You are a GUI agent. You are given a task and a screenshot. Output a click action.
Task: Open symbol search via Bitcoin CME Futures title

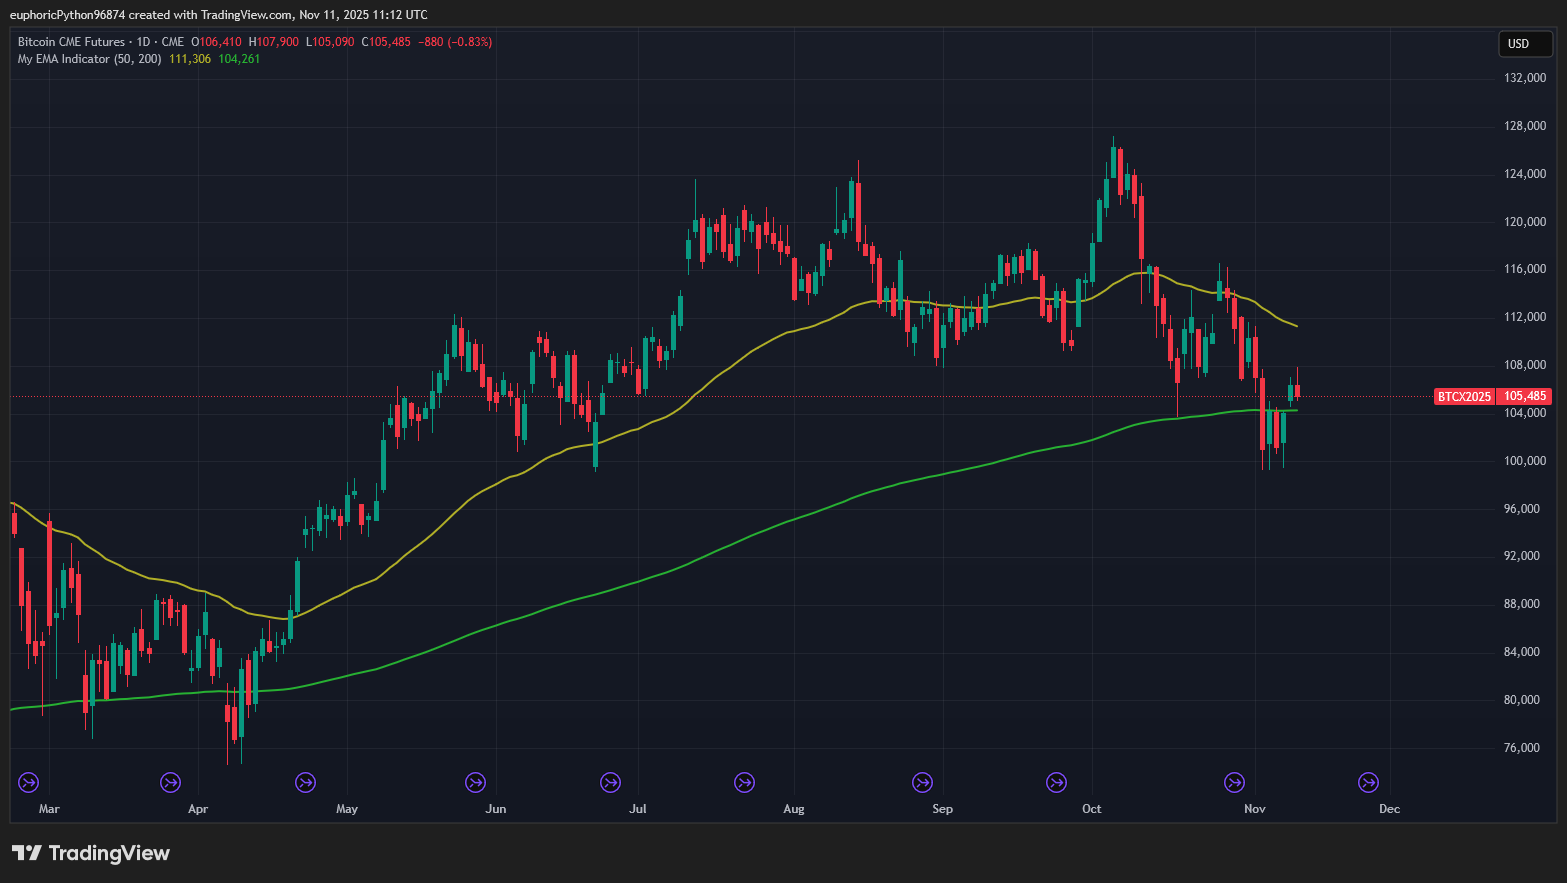coord(70,41)
